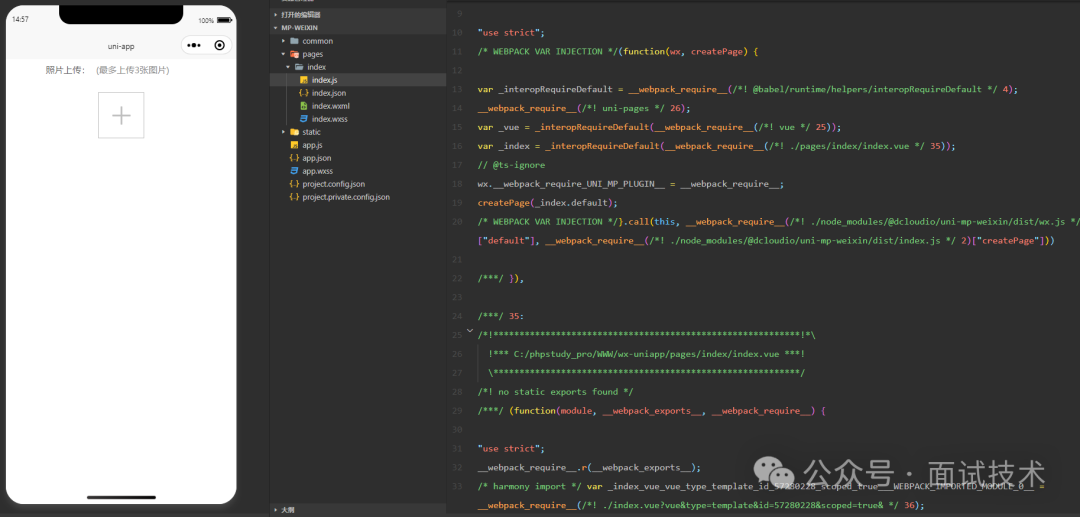Click the app.json braces icon

click(x=294, y=158)
